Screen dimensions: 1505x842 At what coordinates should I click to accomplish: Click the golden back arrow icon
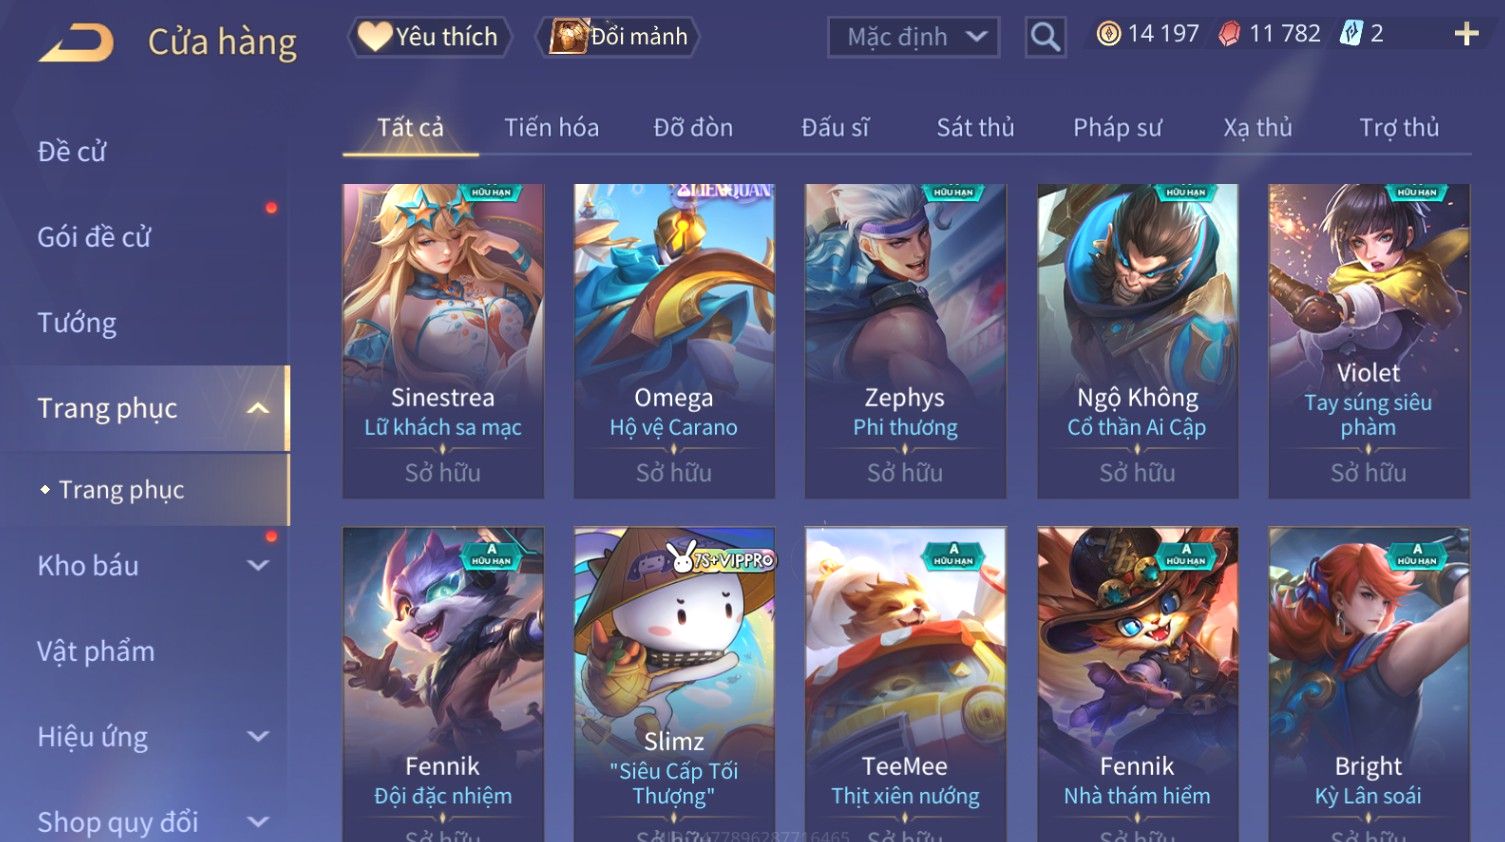[x=76, y=43]
